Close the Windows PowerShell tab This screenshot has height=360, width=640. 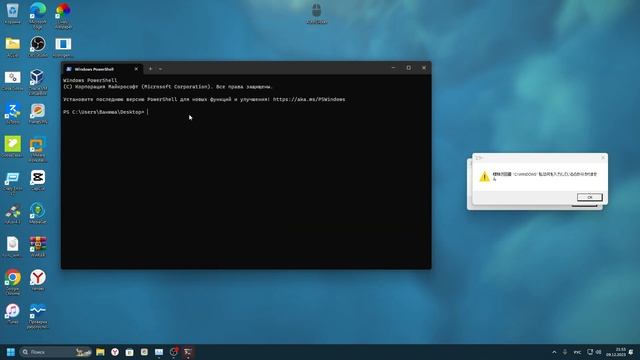136,69
